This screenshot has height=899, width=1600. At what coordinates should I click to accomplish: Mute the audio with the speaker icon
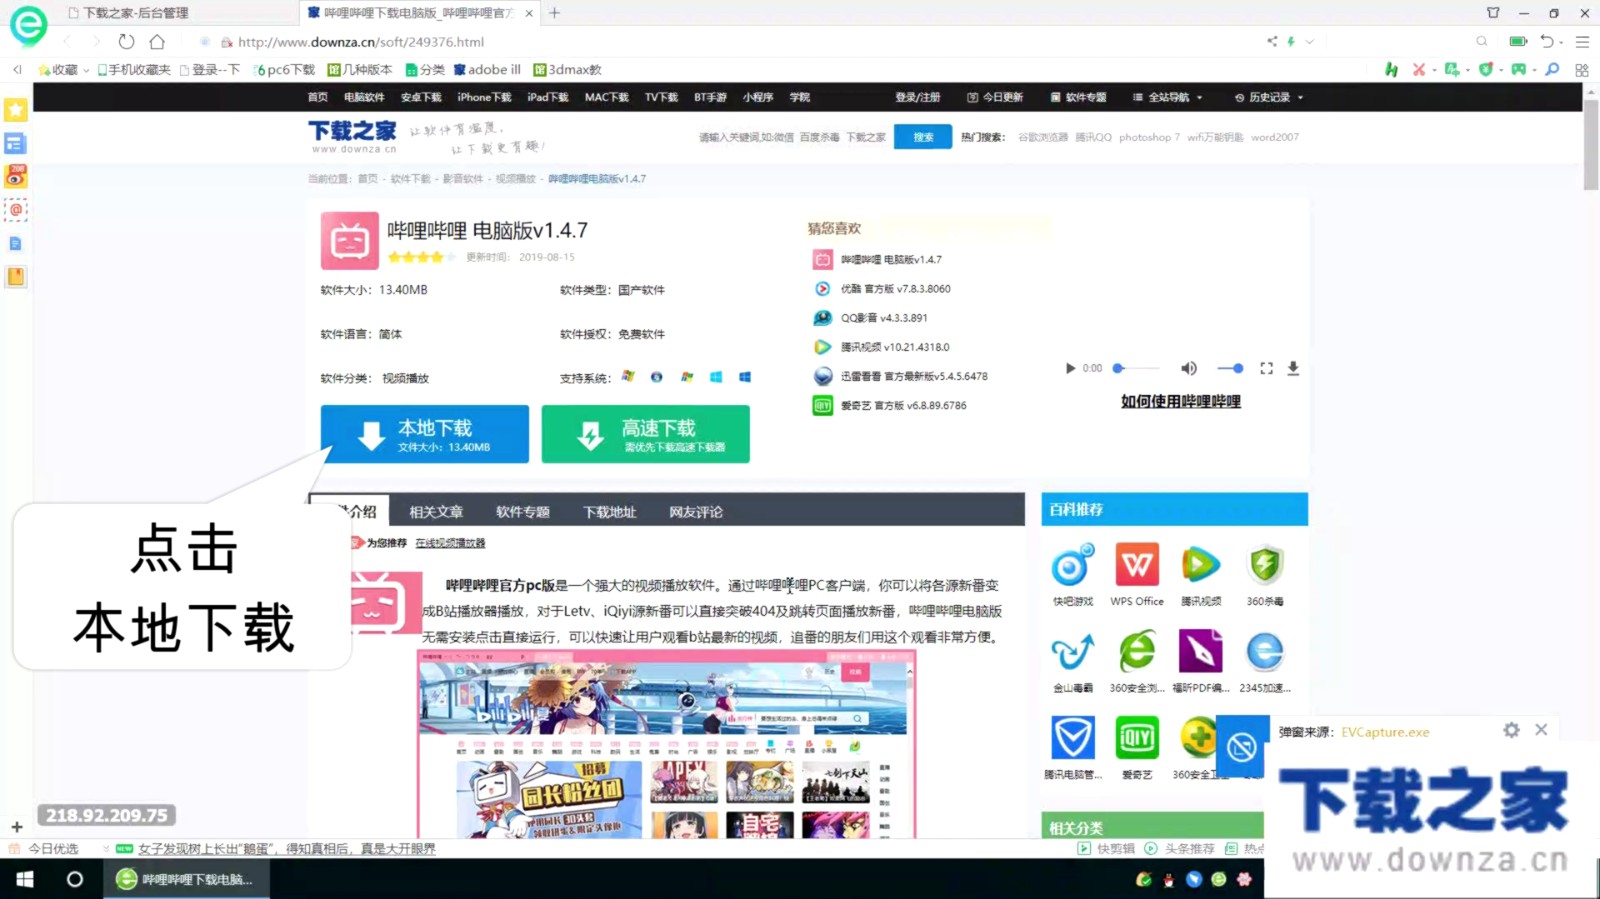coord(1189,368)
